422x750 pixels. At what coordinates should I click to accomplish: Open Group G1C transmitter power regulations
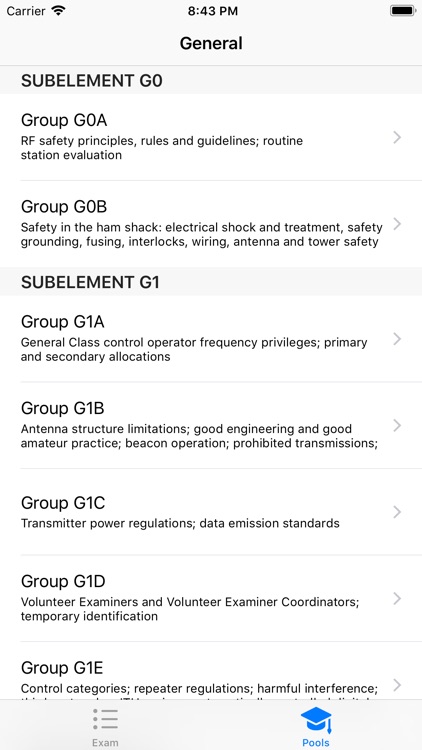[x=211, y=512]
